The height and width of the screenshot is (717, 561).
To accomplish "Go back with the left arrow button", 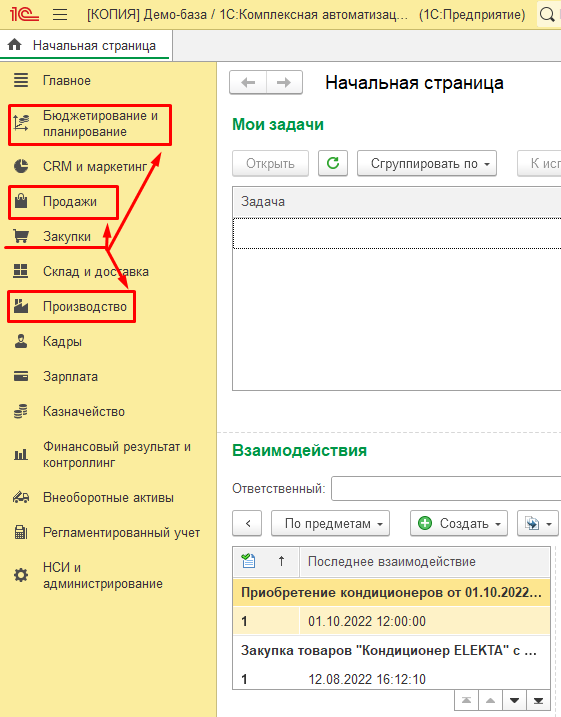I will tap(248, 83).
